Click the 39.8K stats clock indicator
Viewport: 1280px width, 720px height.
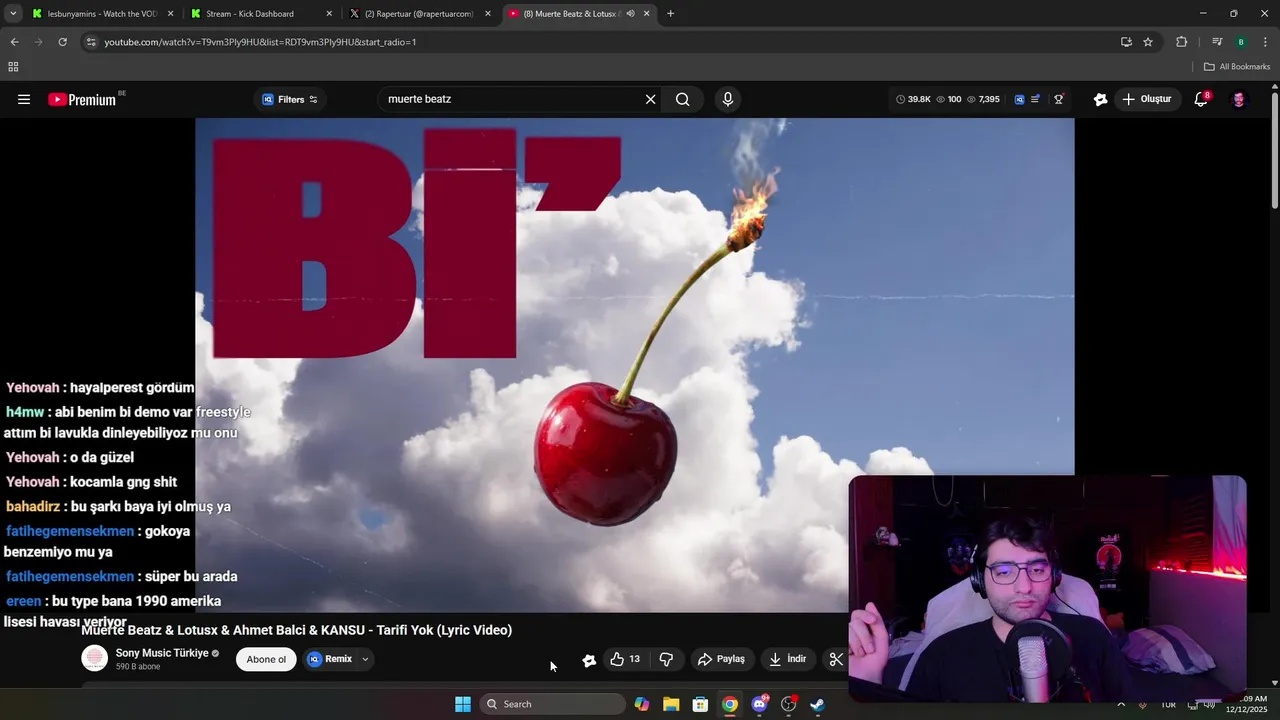click(913, 99)
